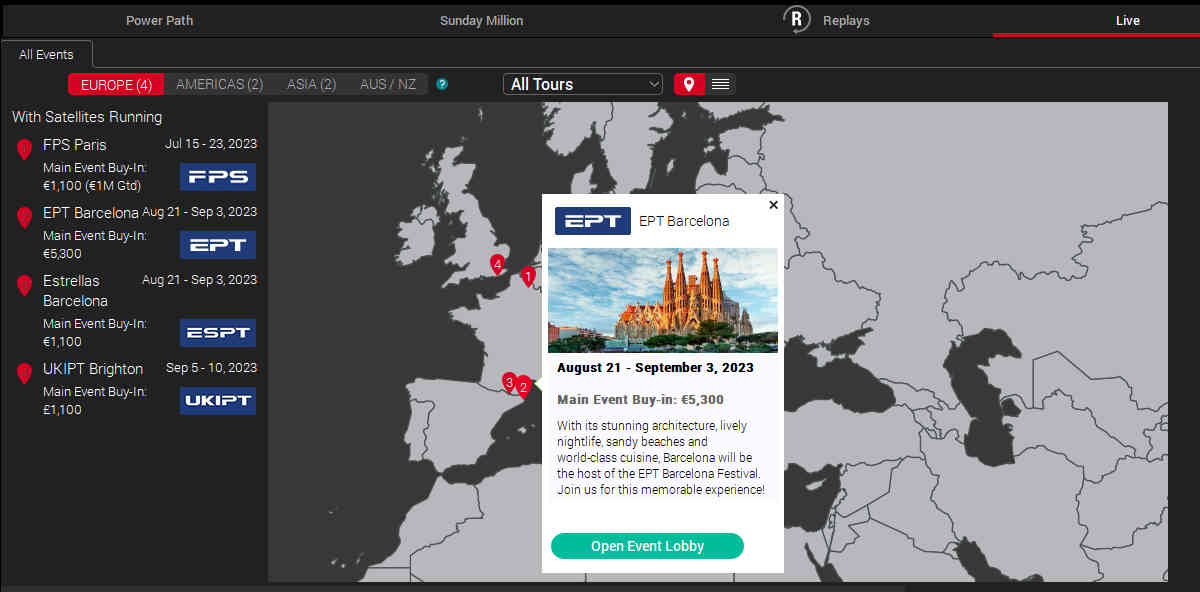Click the Sagrada Familia photo in popup

[663, 300]
